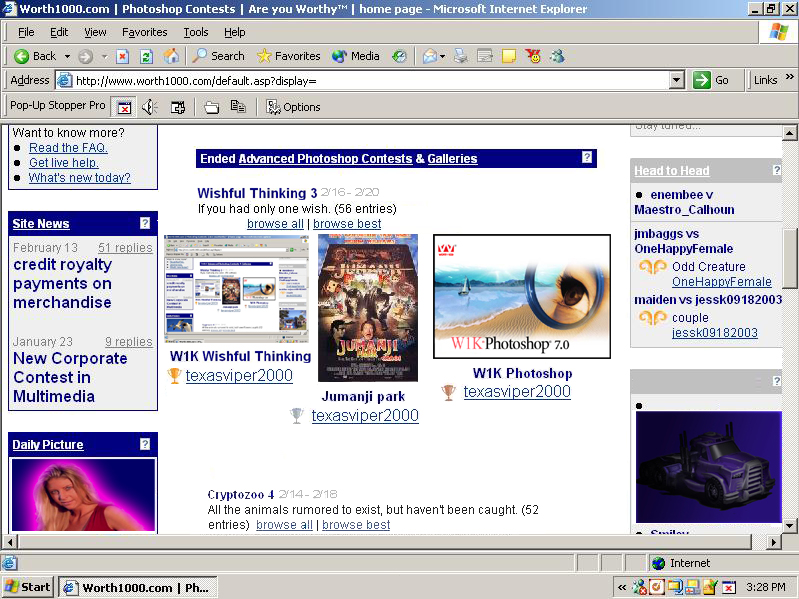Open the W1K Wishful Thinking thumbnail
Image resolution: width=799 pixels, height=599 pixels.
(x=236, y=289)
